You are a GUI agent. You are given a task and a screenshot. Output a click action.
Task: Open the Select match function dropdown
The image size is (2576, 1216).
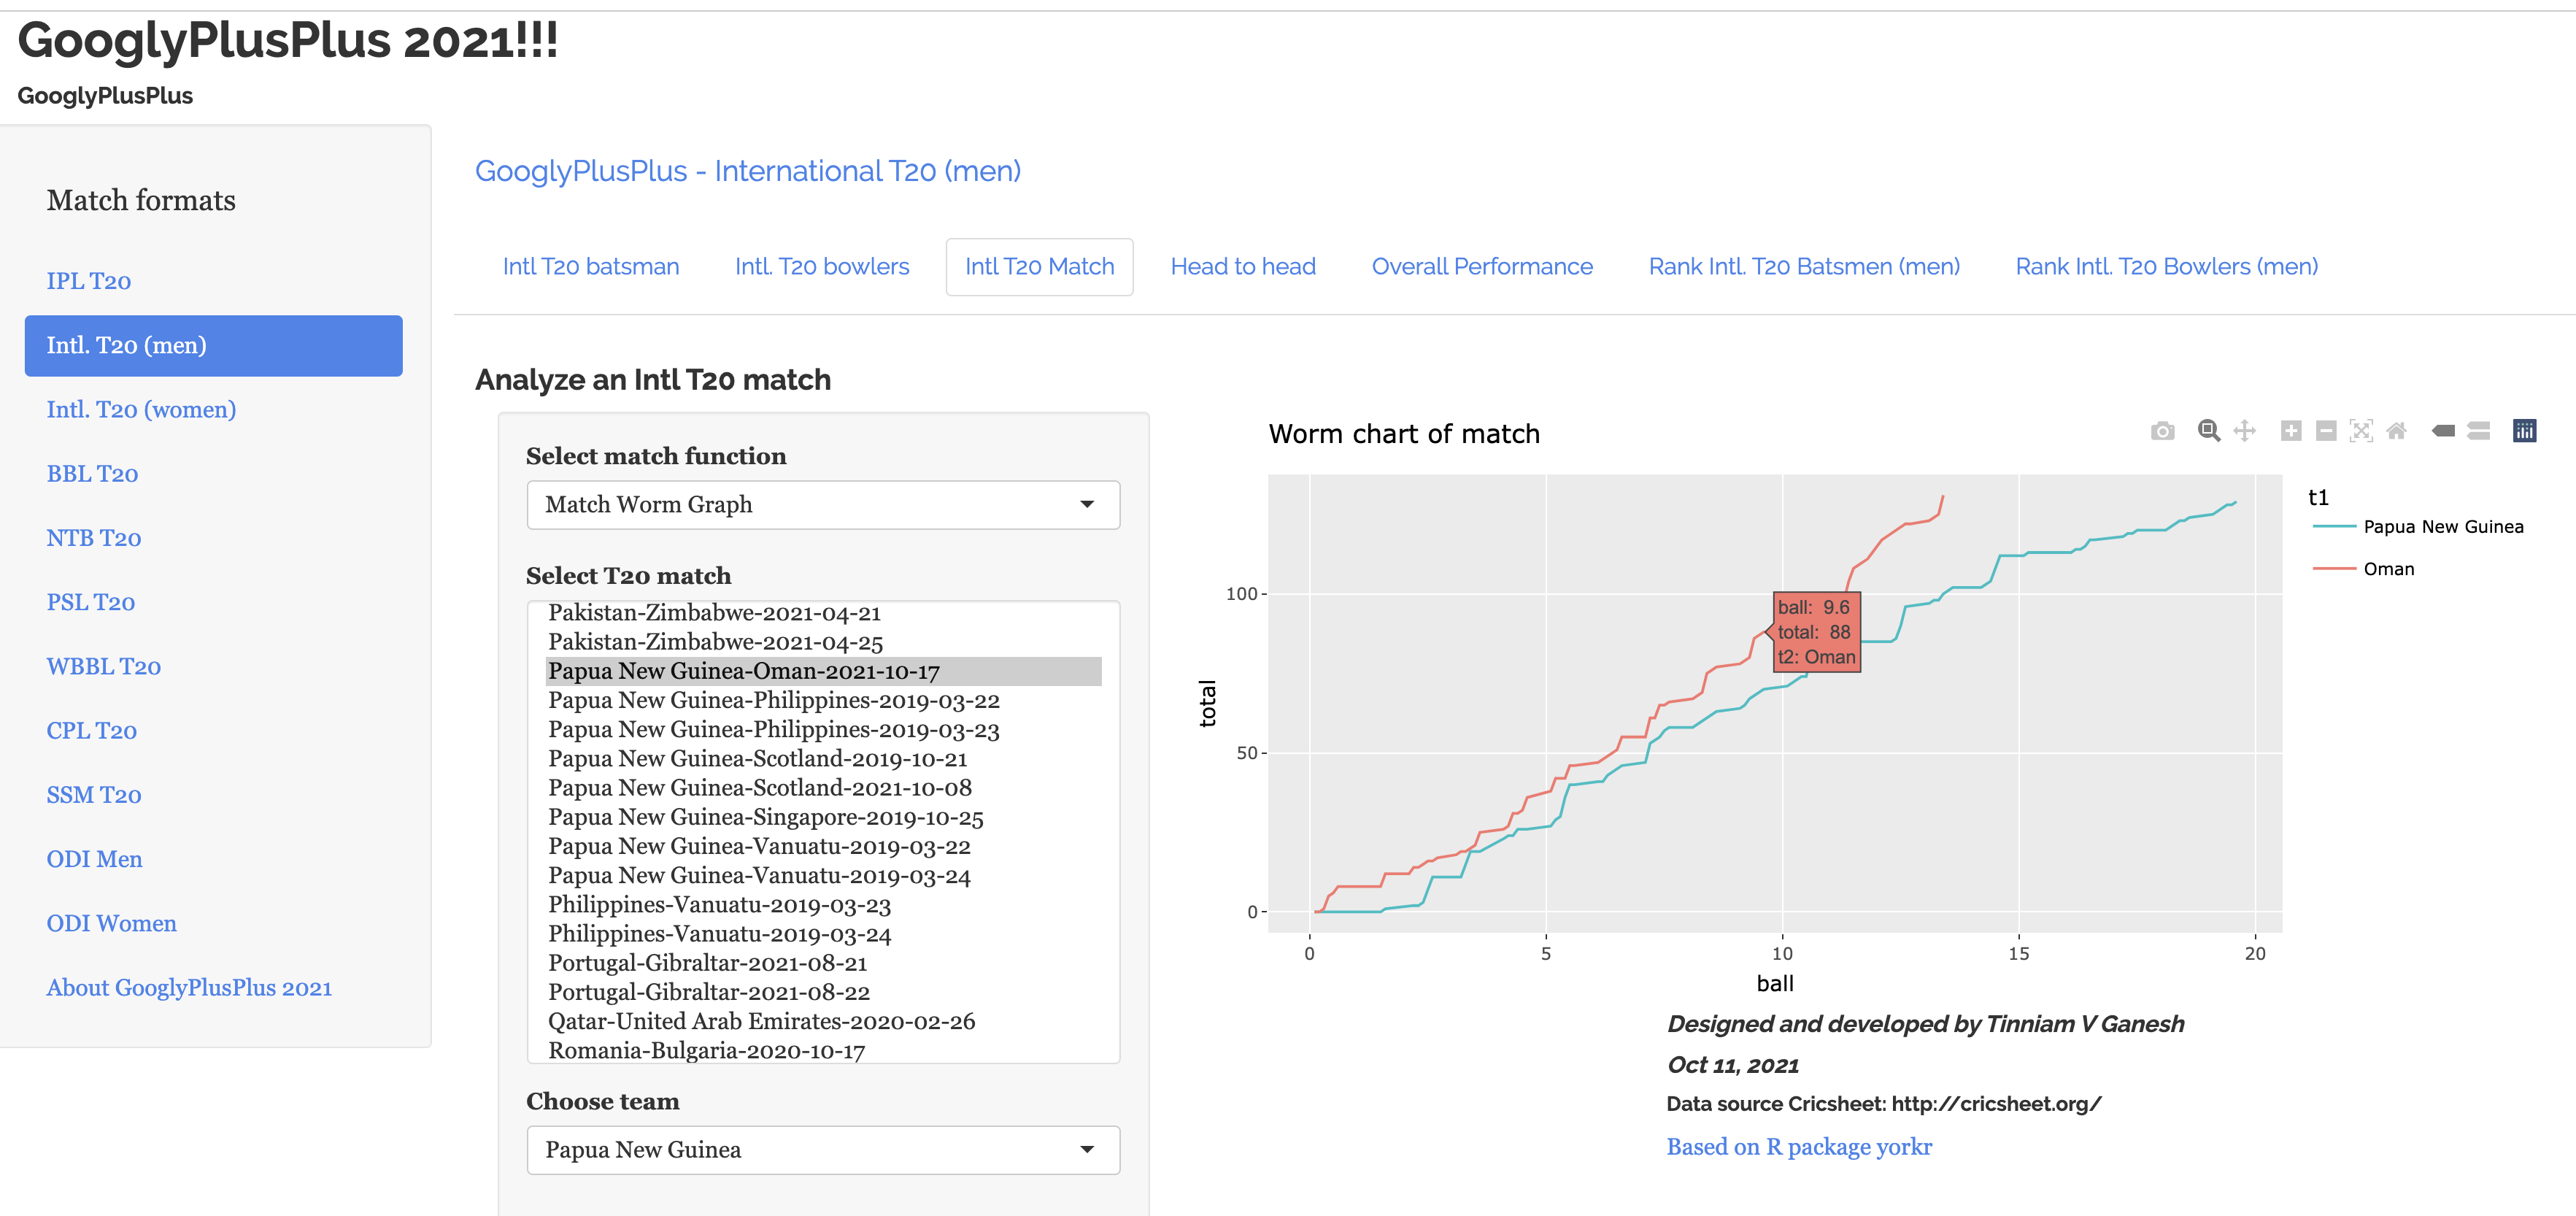822,505
